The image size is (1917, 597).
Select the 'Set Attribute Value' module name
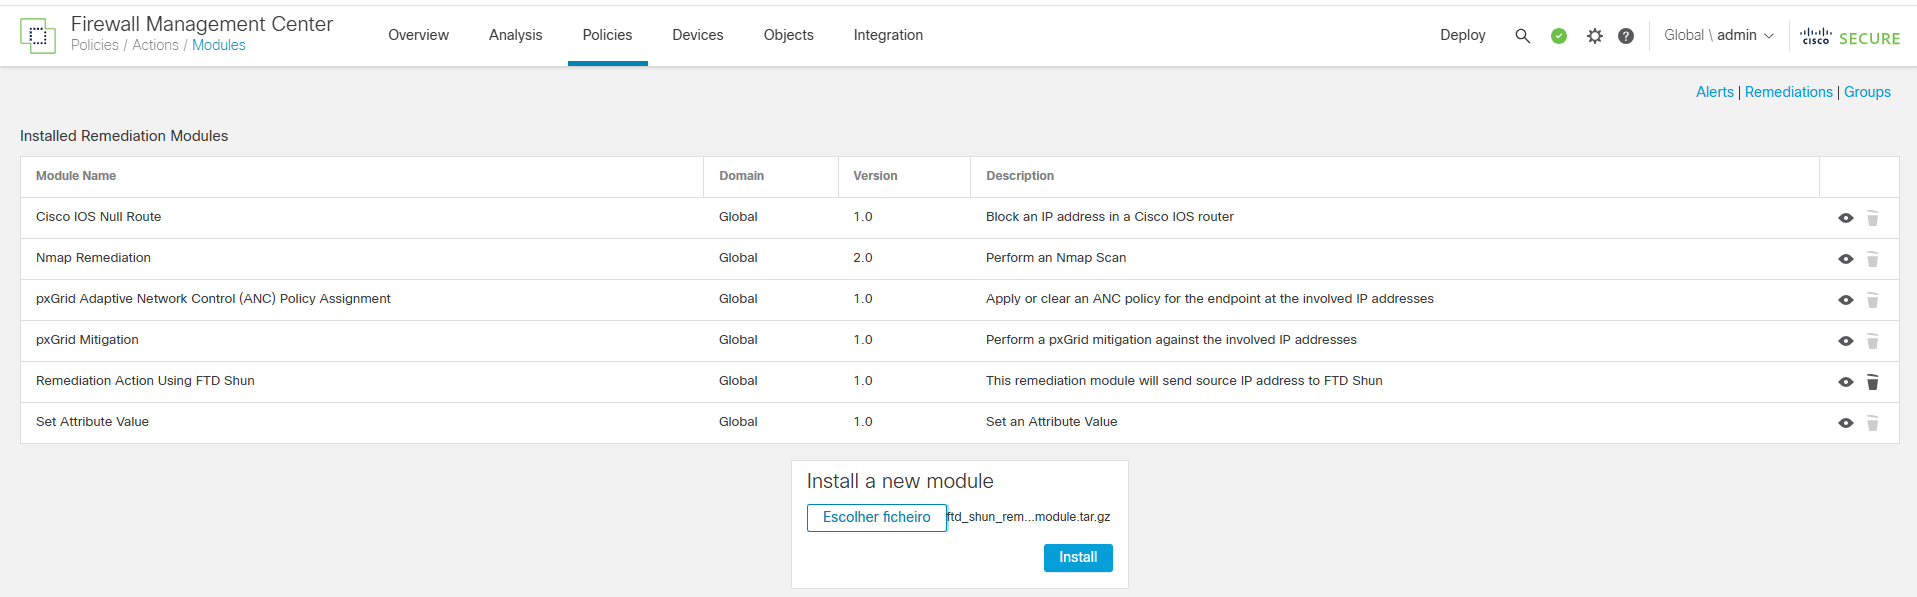[x=92, y=422]
